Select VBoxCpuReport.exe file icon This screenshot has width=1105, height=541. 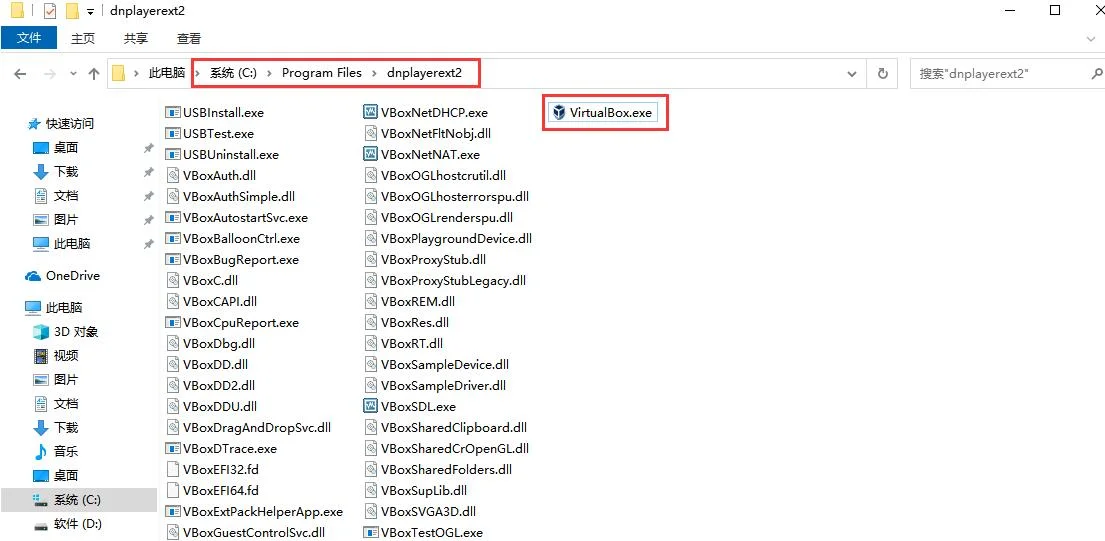click(x=173, y=323)
